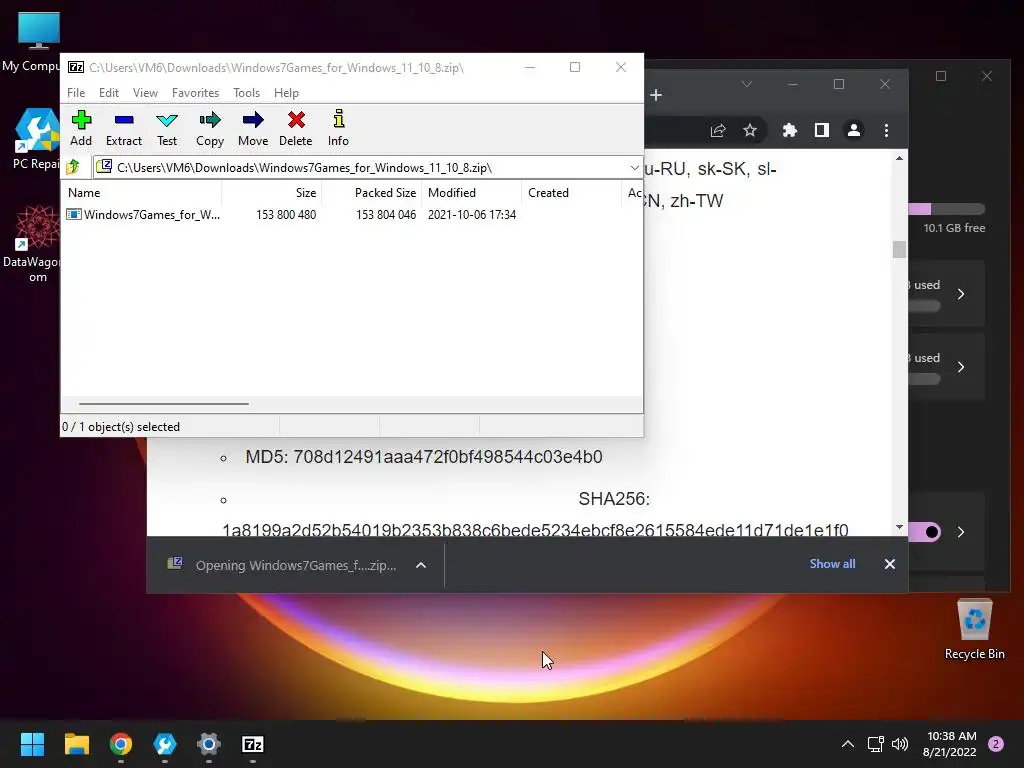Open PC Repair app on taskbar

coord(165,744)
